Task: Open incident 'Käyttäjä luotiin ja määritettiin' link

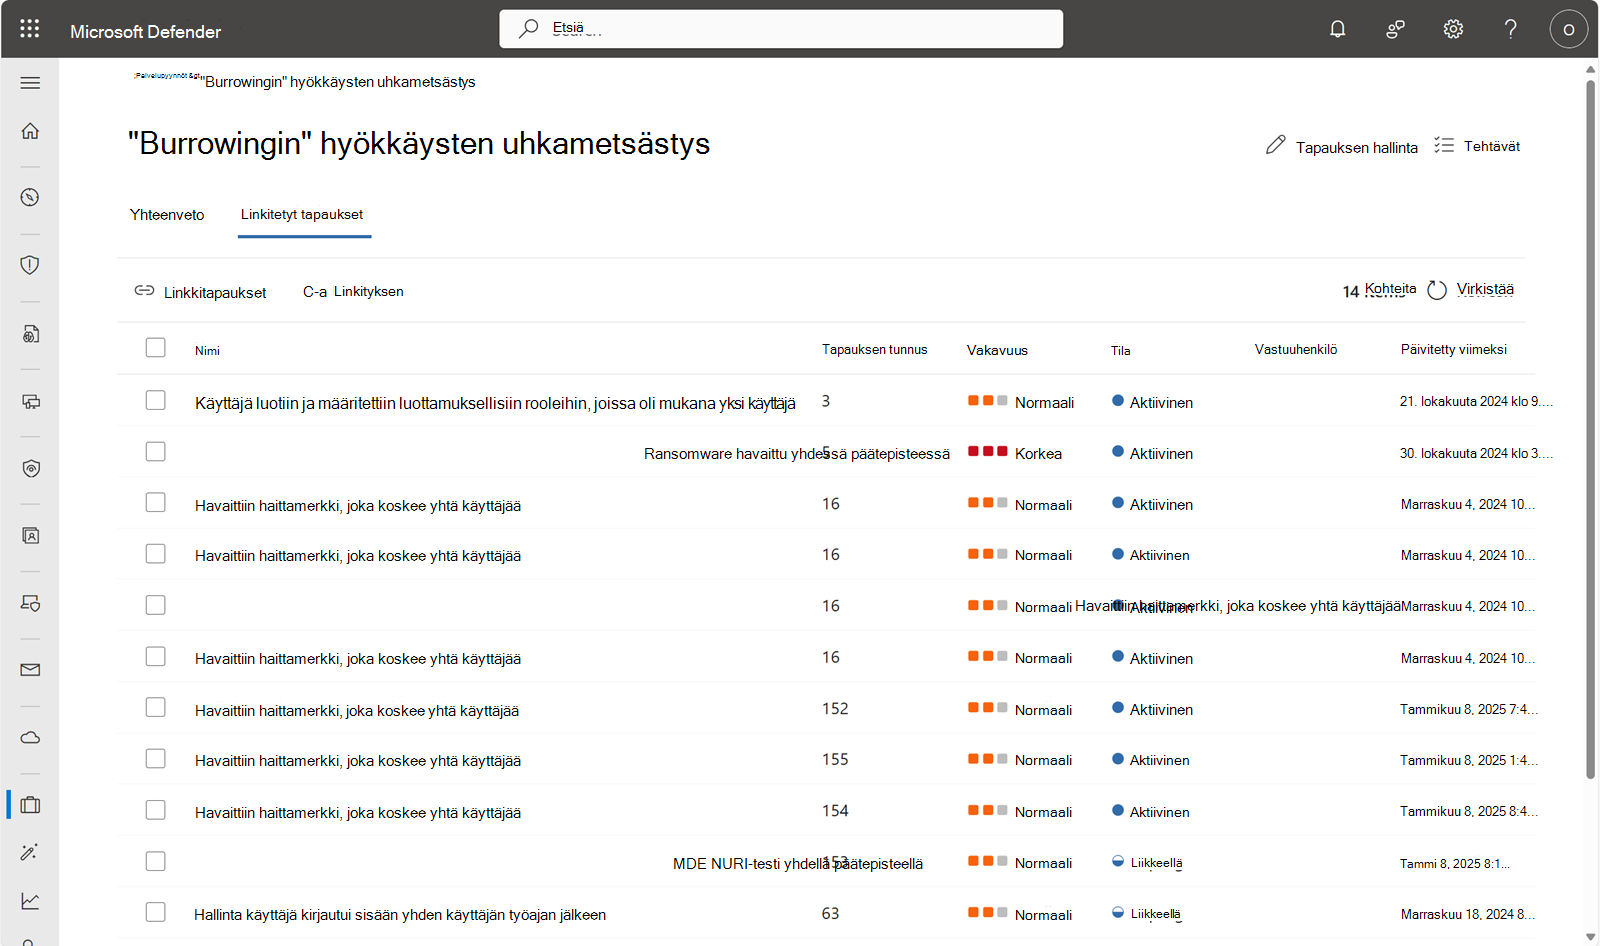Action: [495, 403]
